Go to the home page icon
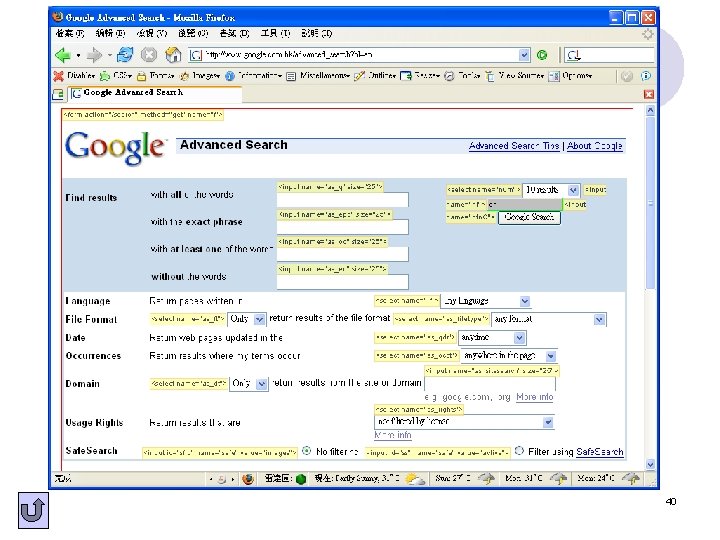The image size is (720, 540). click(173, 55)
